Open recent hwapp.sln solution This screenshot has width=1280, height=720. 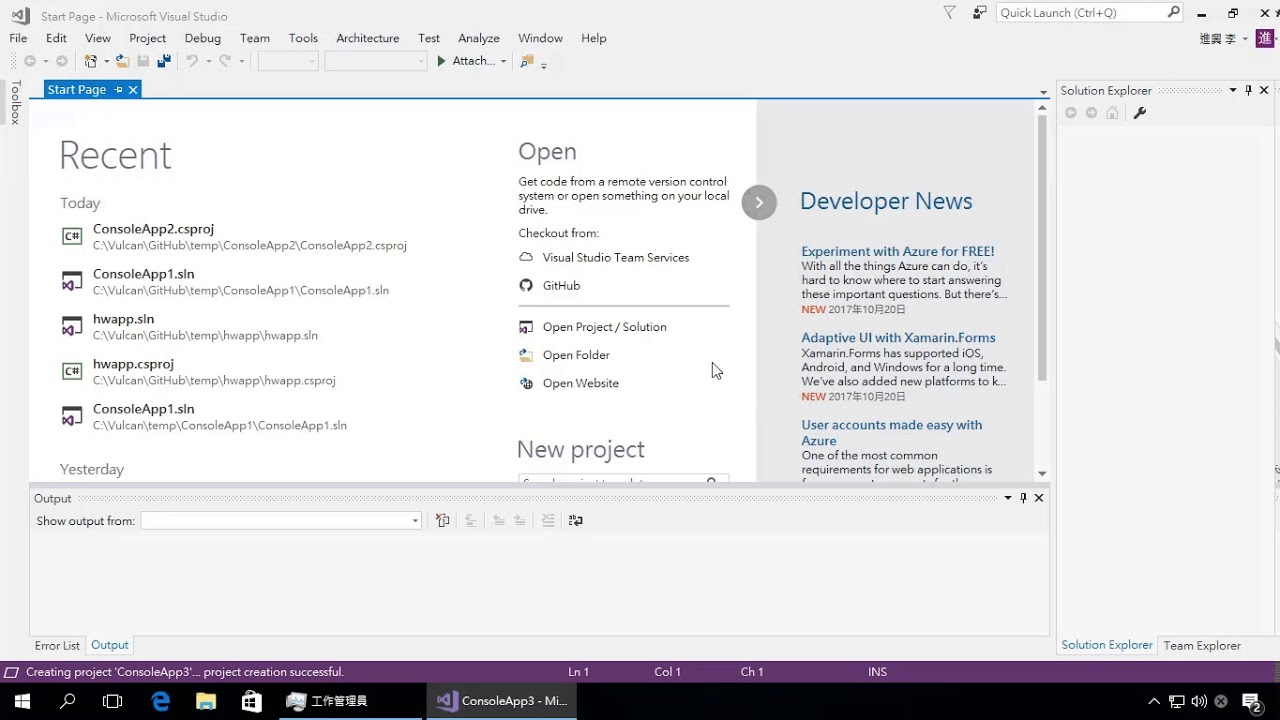189,327
